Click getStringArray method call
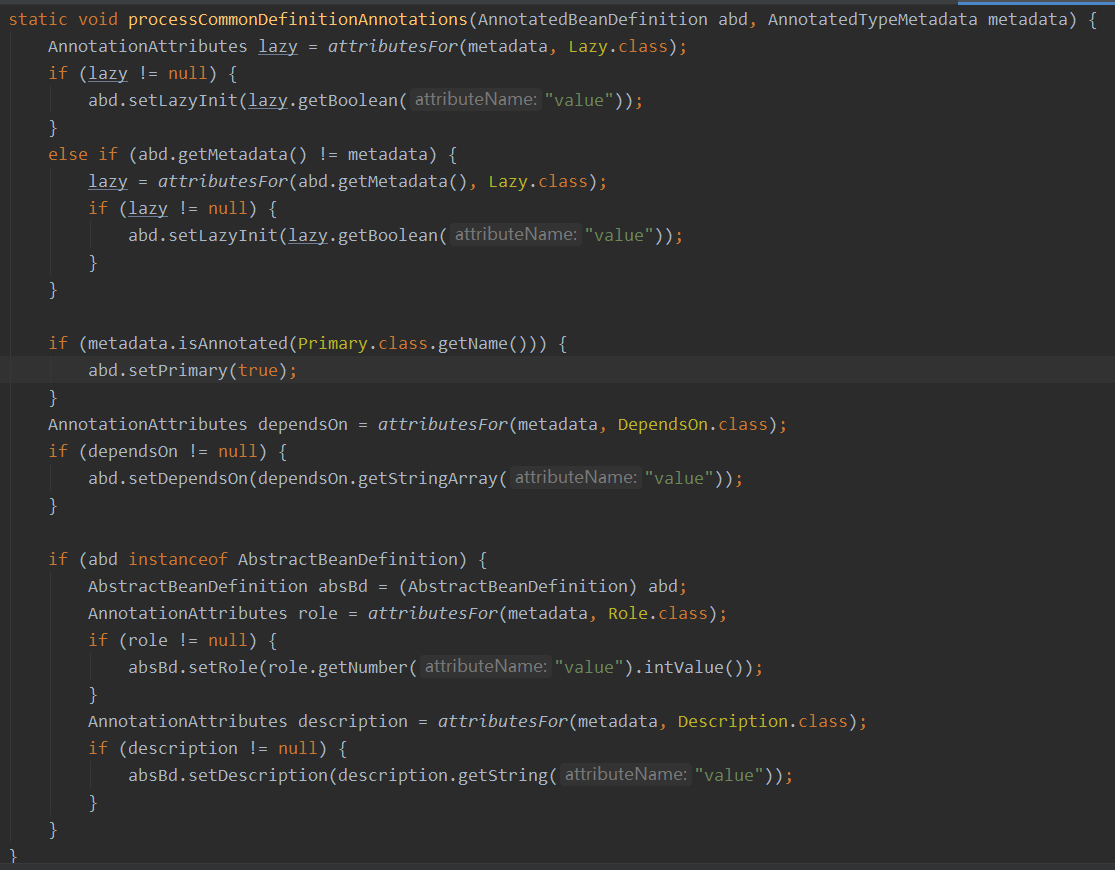 click(427, 479)
